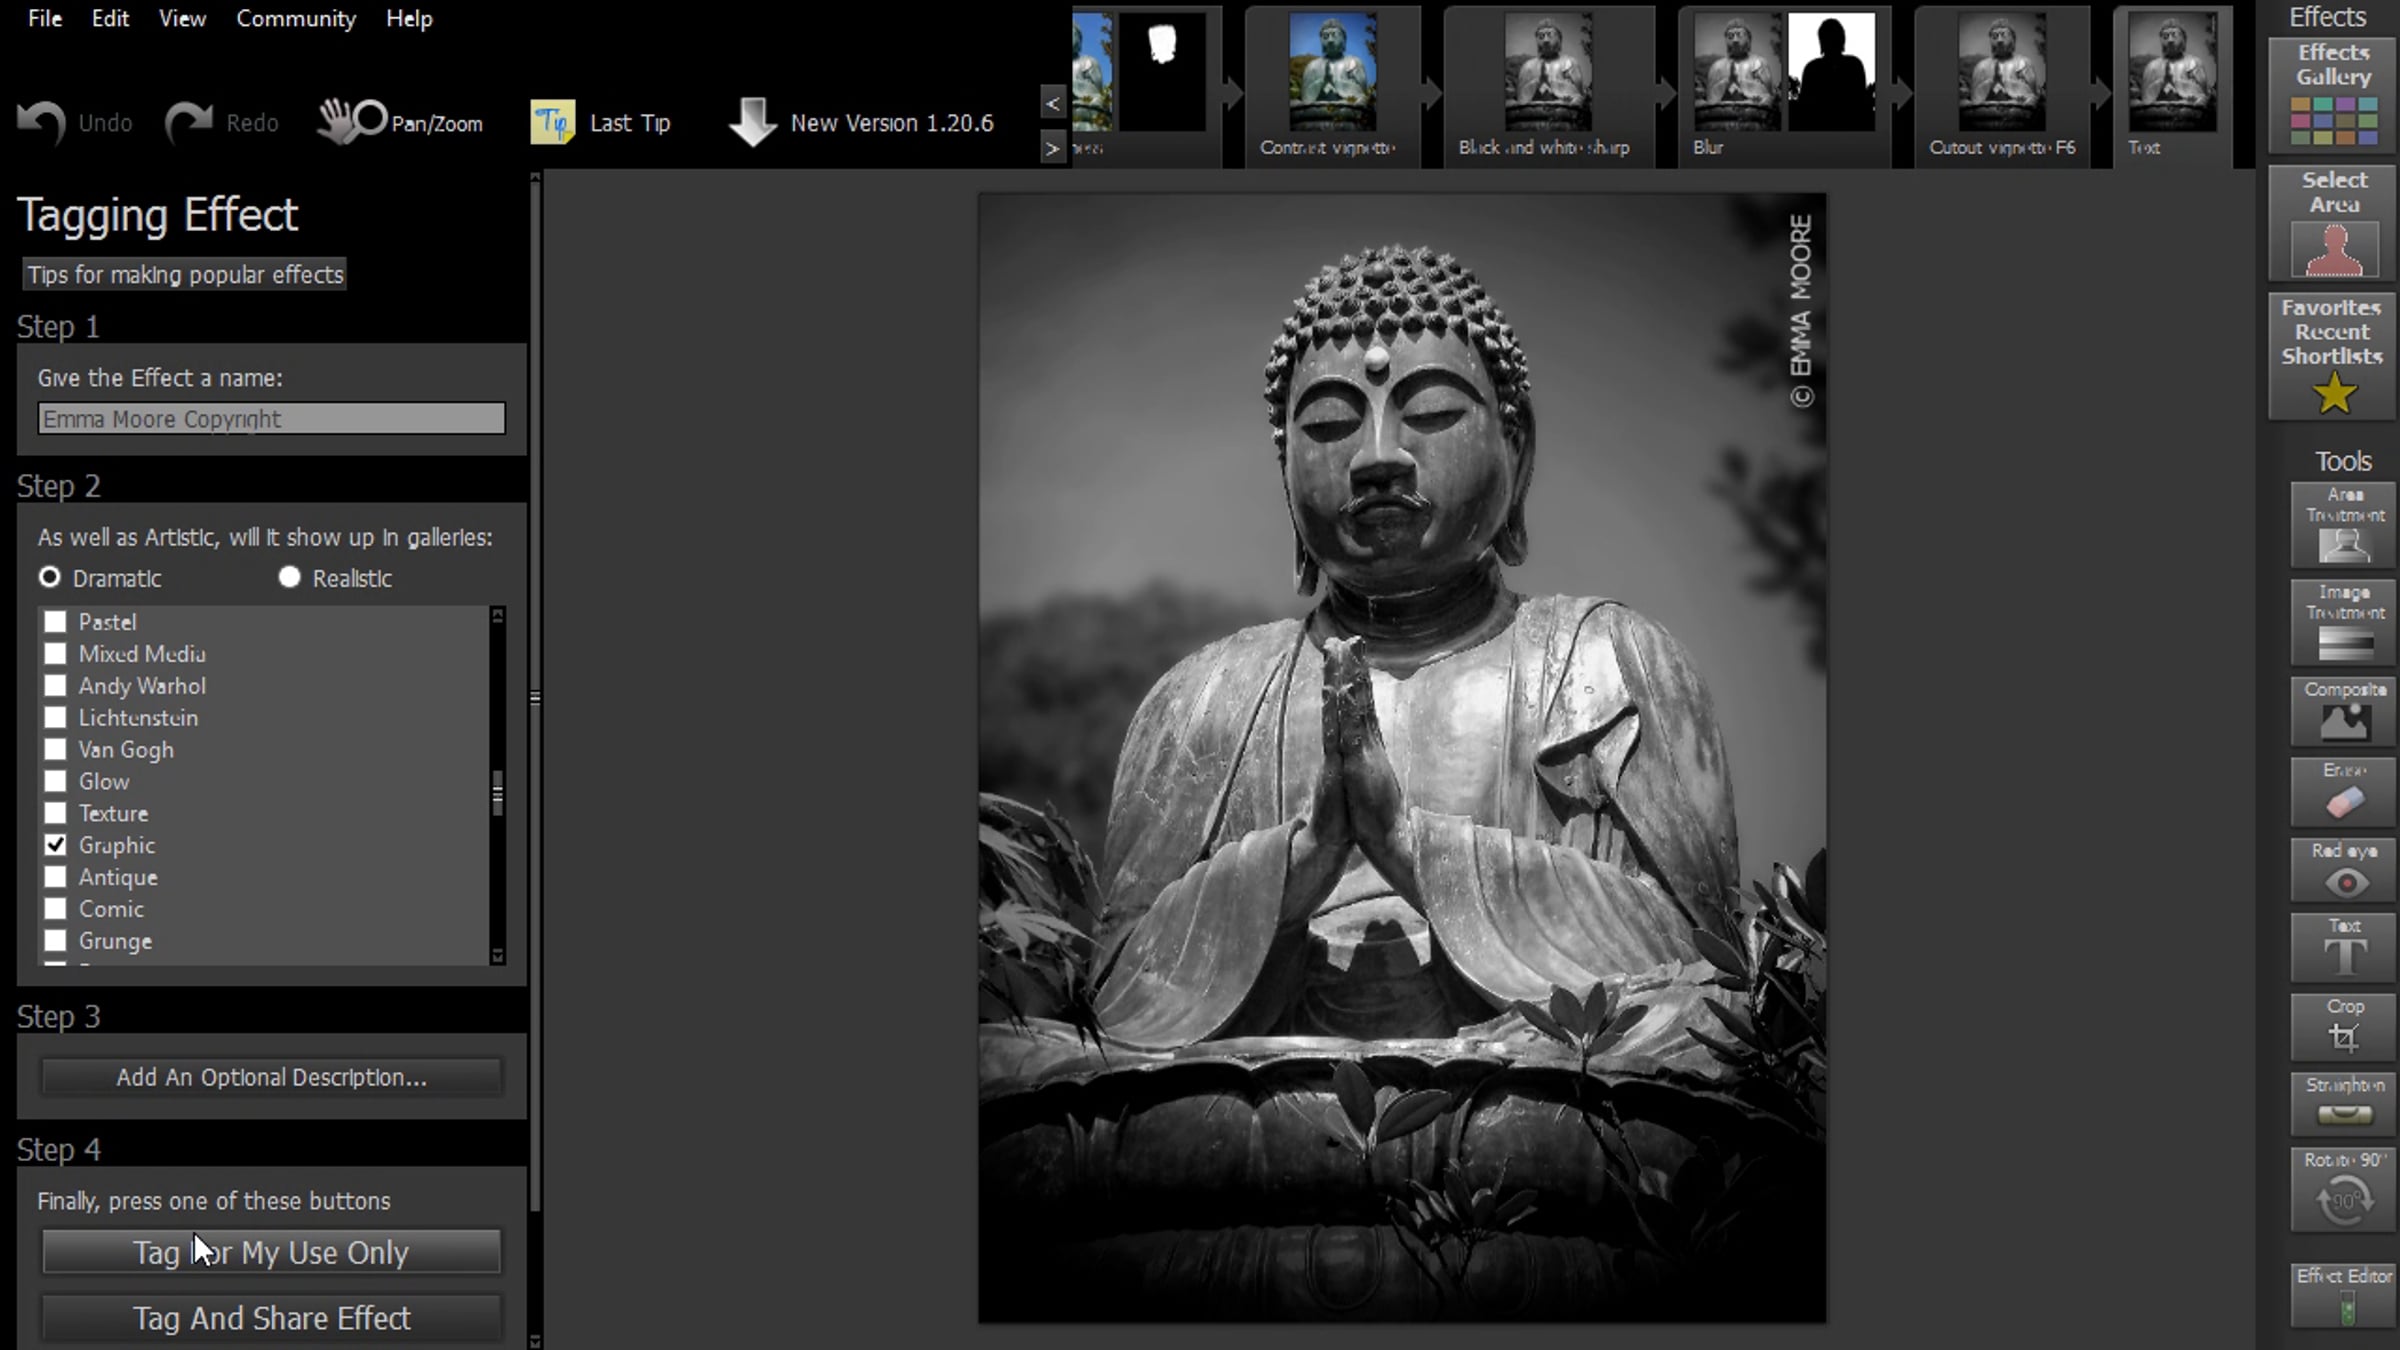
Task: Open the Text tool in Tools panel
Action: pos(2344,947)
